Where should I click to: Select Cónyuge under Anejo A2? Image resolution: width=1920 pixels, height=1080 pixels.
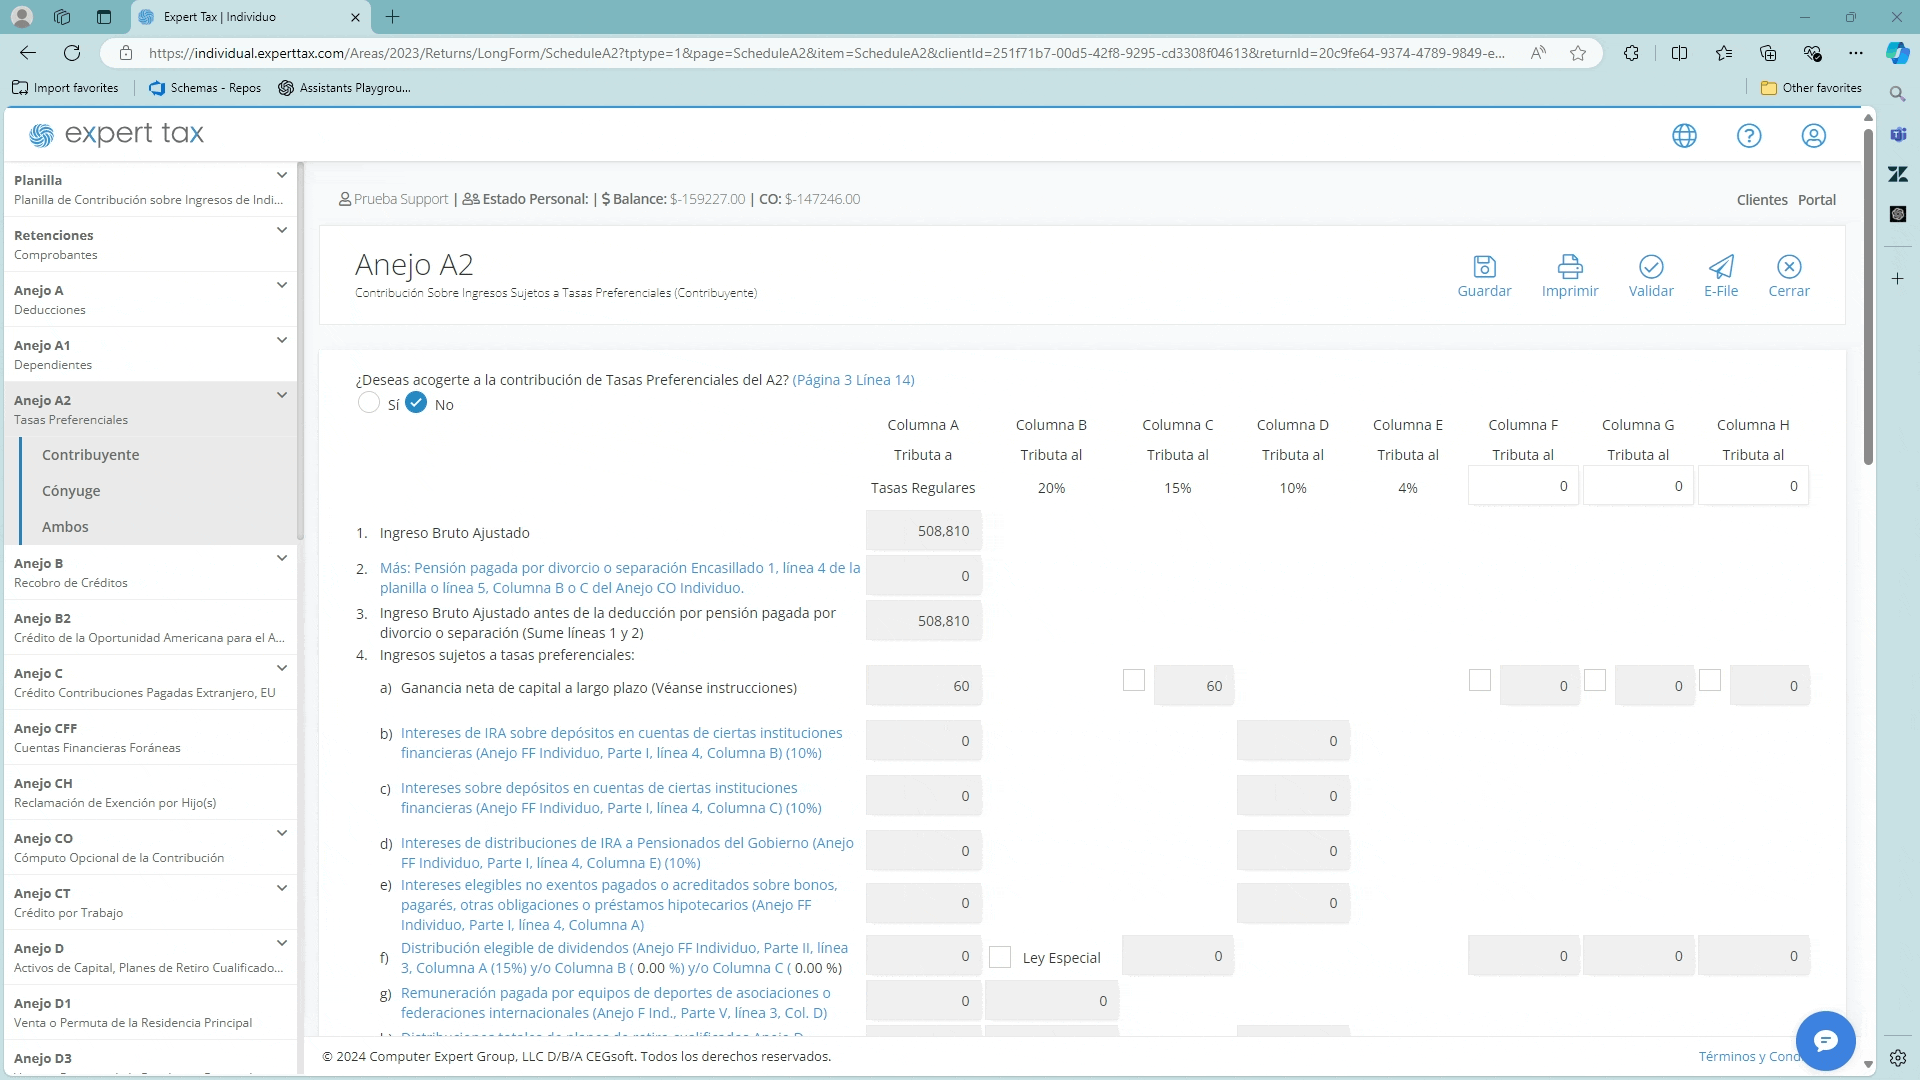pos(71,491)
